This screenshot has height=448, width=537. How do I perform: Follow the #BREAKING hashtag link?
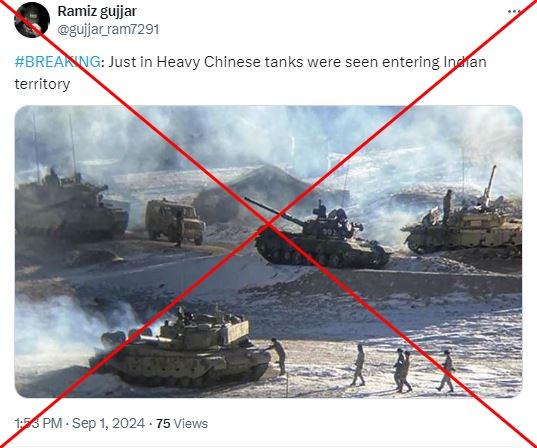pos(58,62)
